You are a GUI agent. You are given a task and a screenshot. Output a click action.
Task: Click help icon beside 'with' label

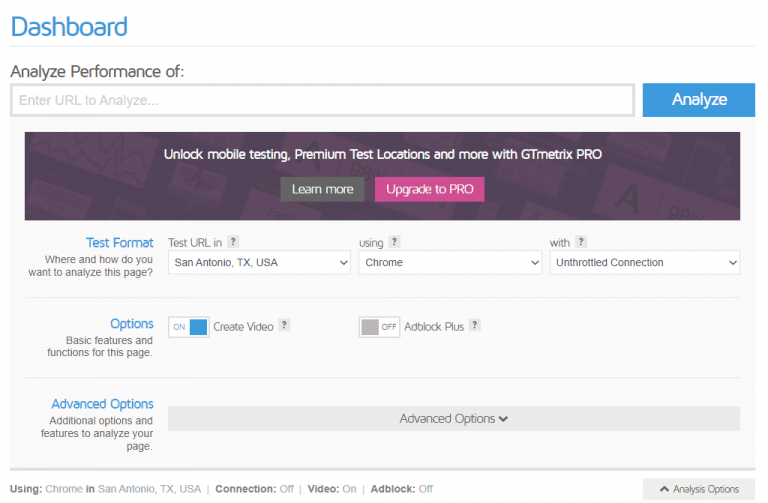tap(581, 242)
